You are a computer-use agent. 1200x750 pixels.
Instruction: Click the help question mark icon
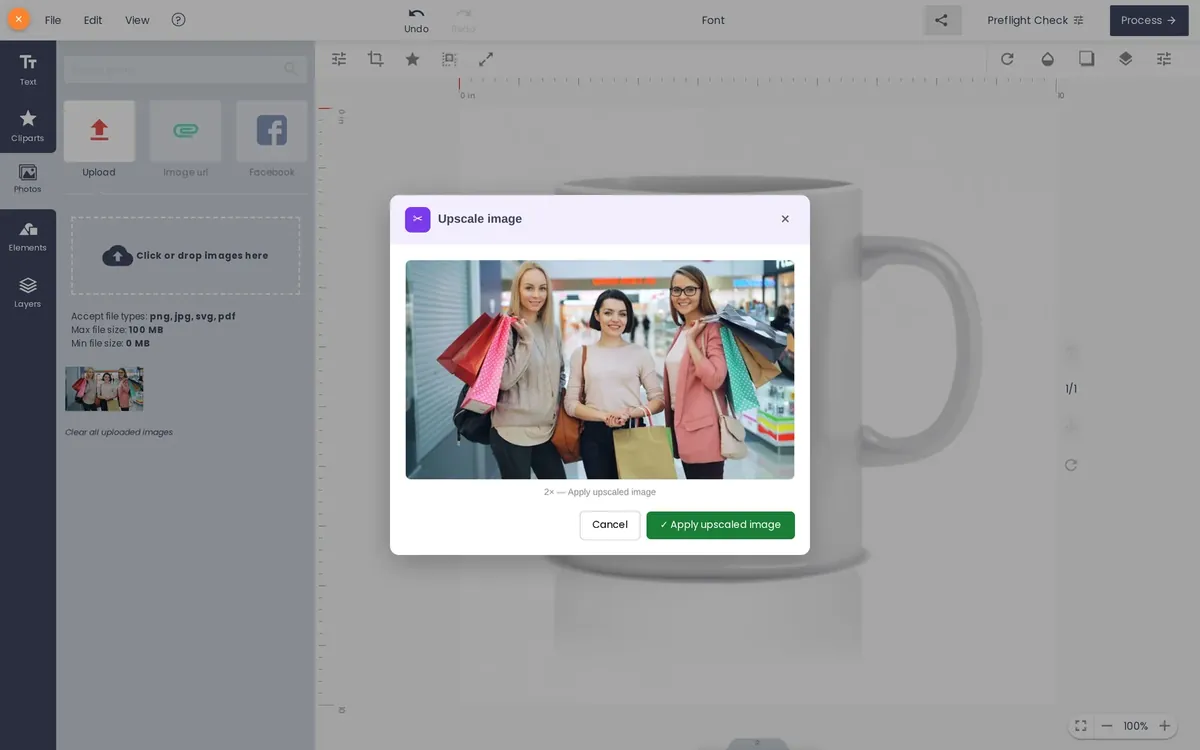pyautogui.click(x=178, y=19)
